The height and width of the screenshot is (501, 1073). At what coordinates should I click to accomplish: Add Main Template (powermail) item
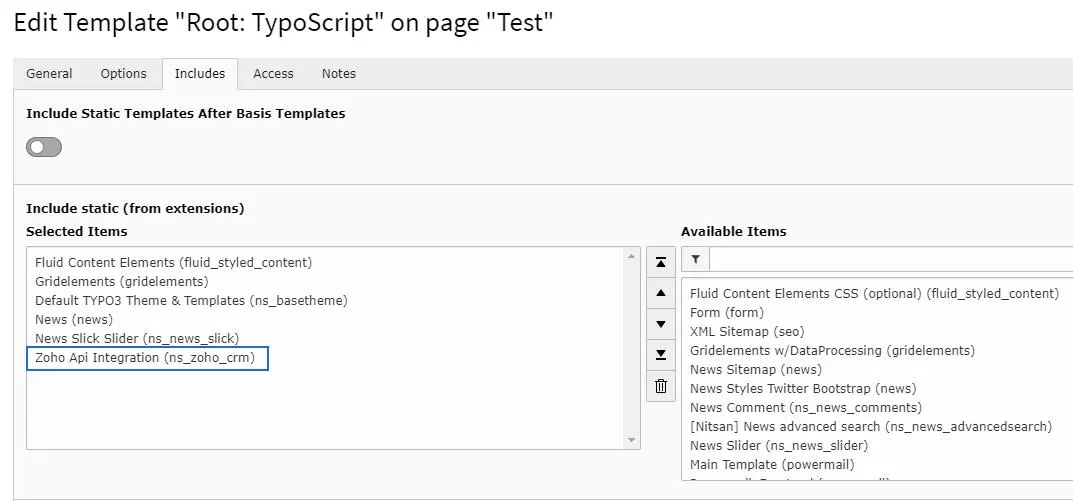tap(772, 465)
